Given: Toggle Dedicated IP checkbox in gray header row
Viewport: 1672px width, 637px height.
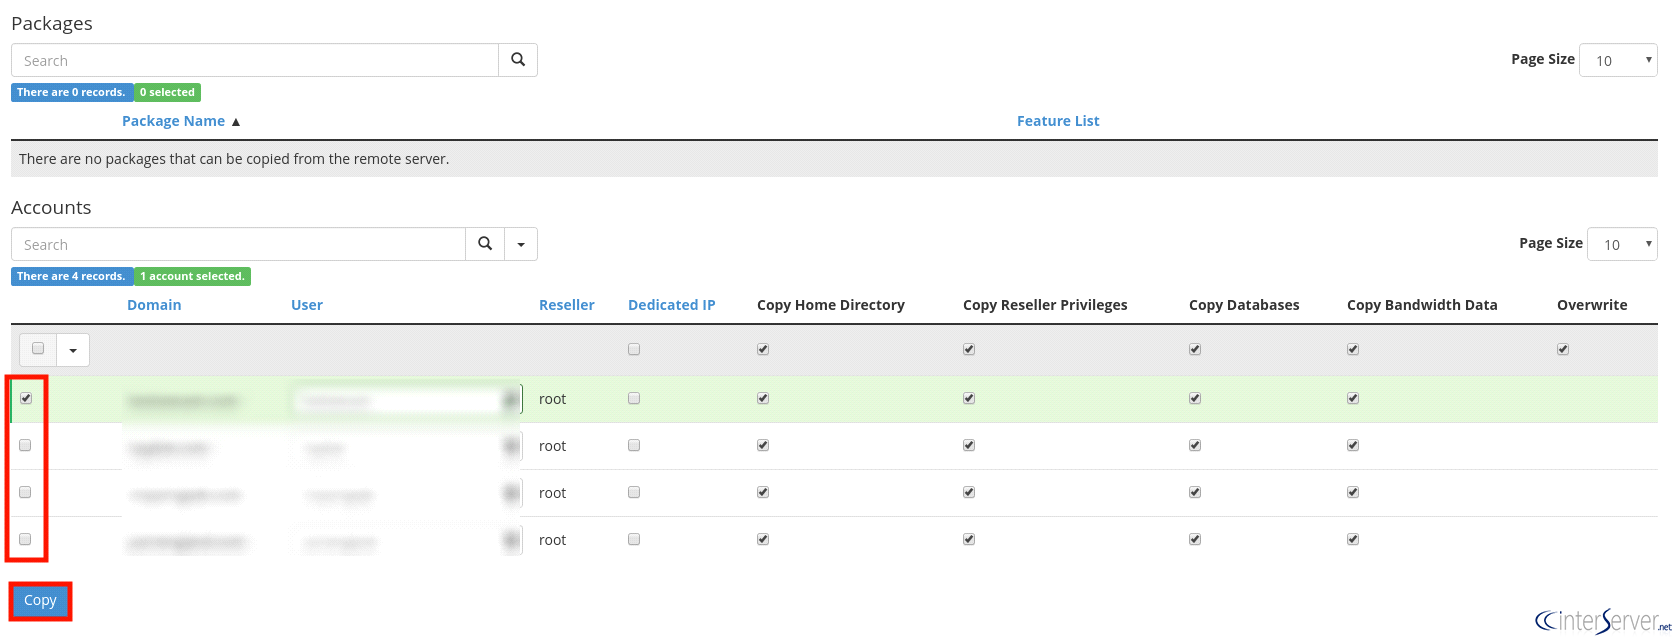Looking at the screenshot, I should coord(634,350).
